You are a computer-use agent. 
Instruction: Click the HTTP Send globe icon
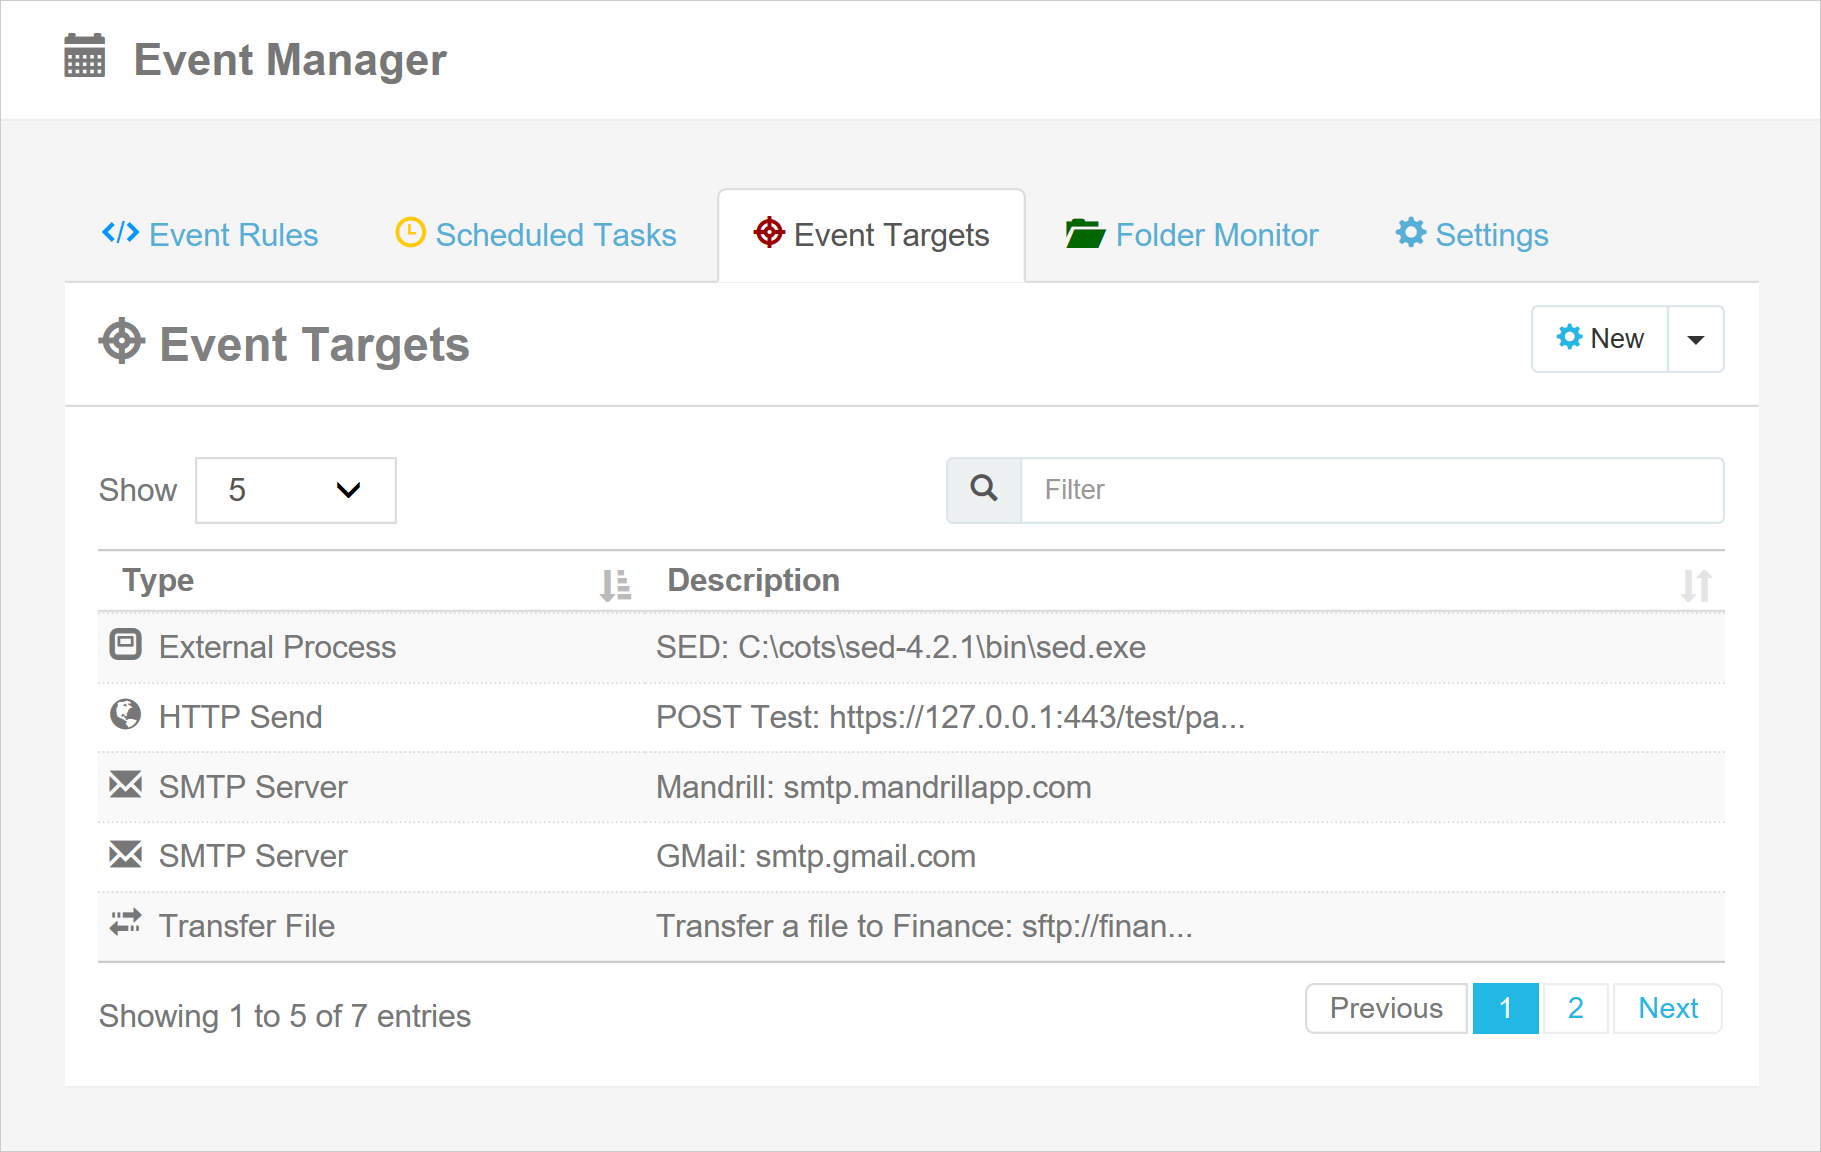(125, 714)
